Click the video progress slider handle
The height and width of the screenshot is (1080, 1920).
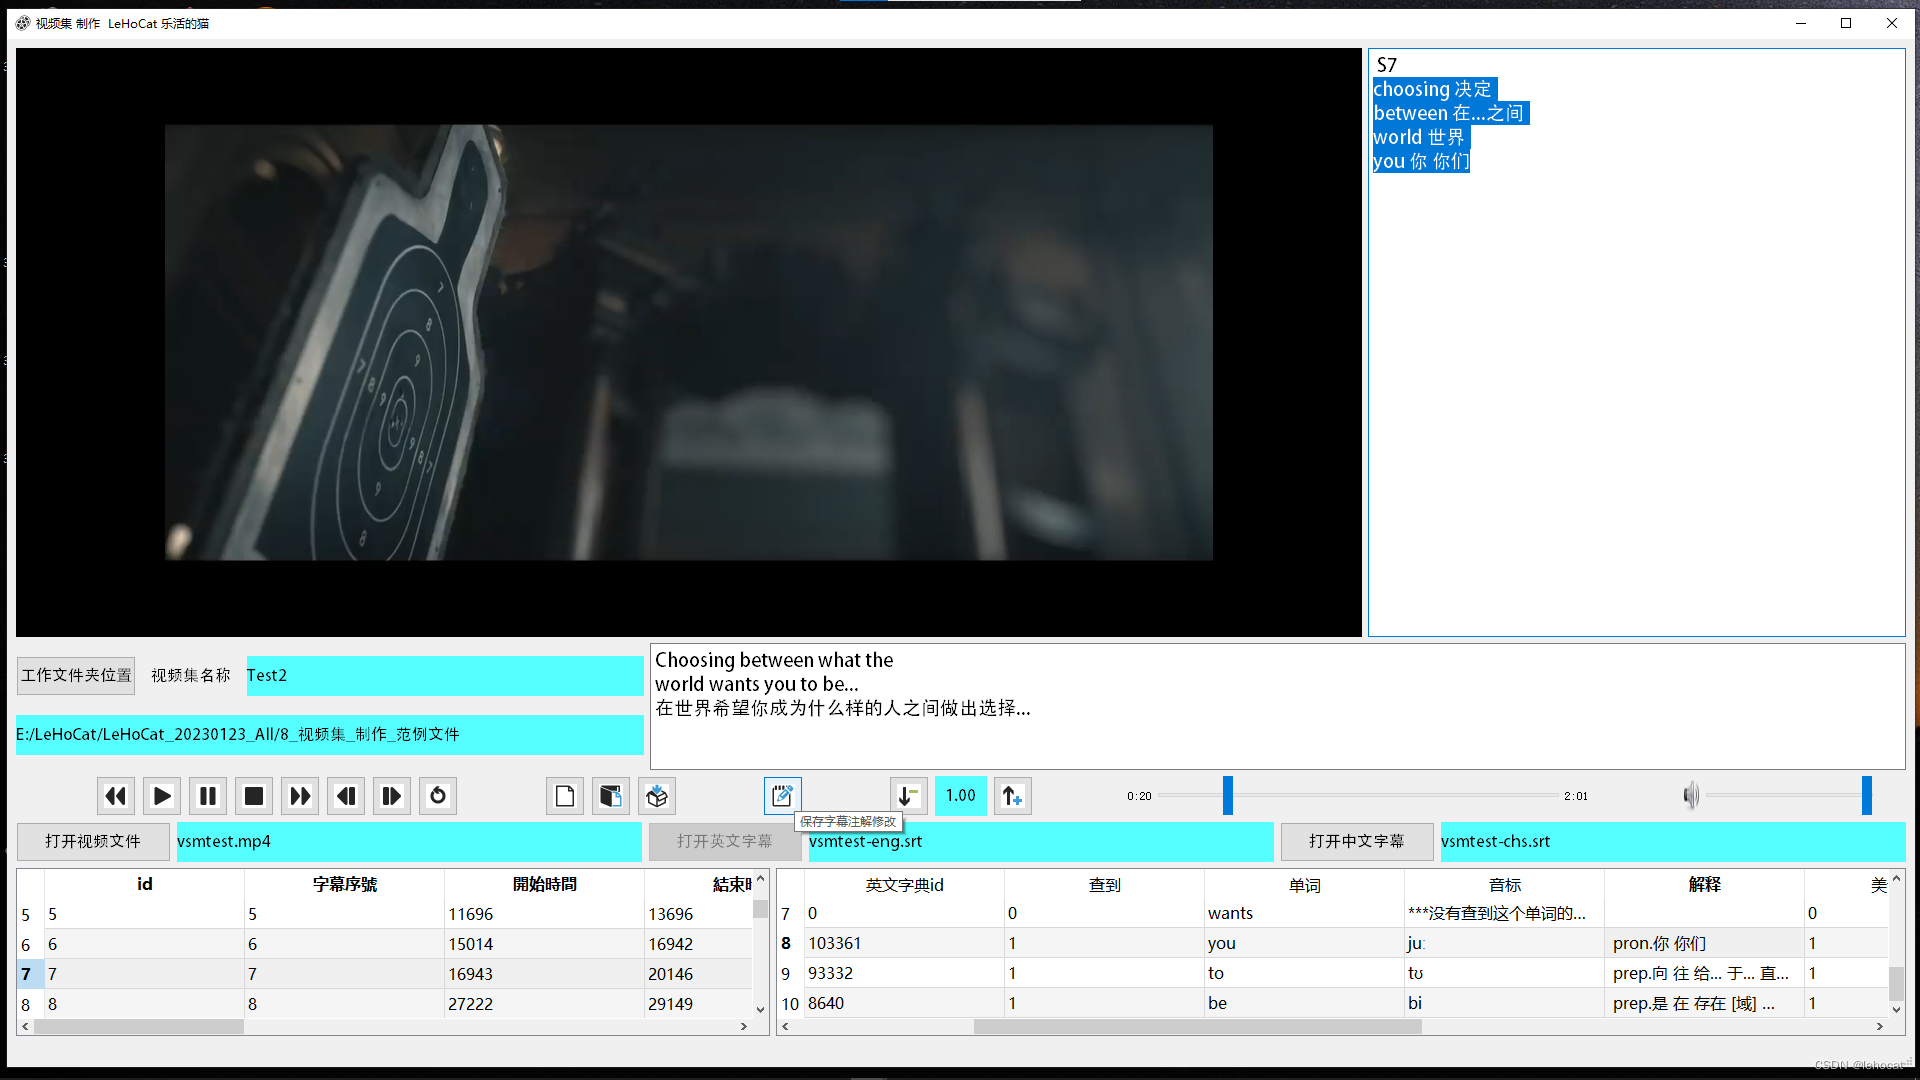(x=1227, y=796)
